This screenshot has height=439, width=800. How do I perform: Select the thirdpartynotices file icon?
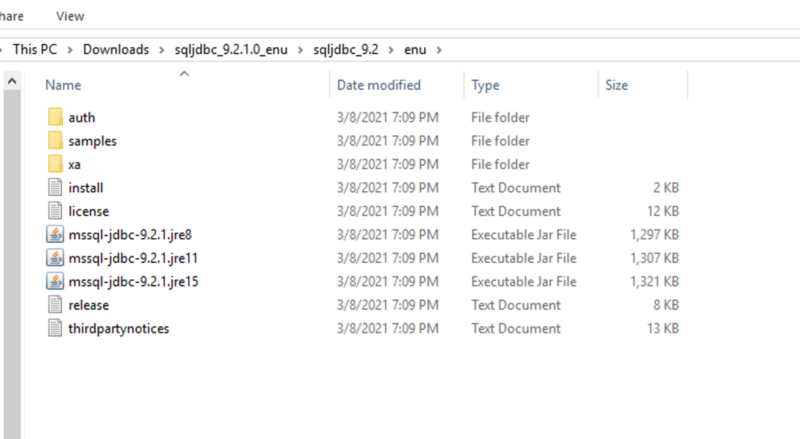pos(55,328)
